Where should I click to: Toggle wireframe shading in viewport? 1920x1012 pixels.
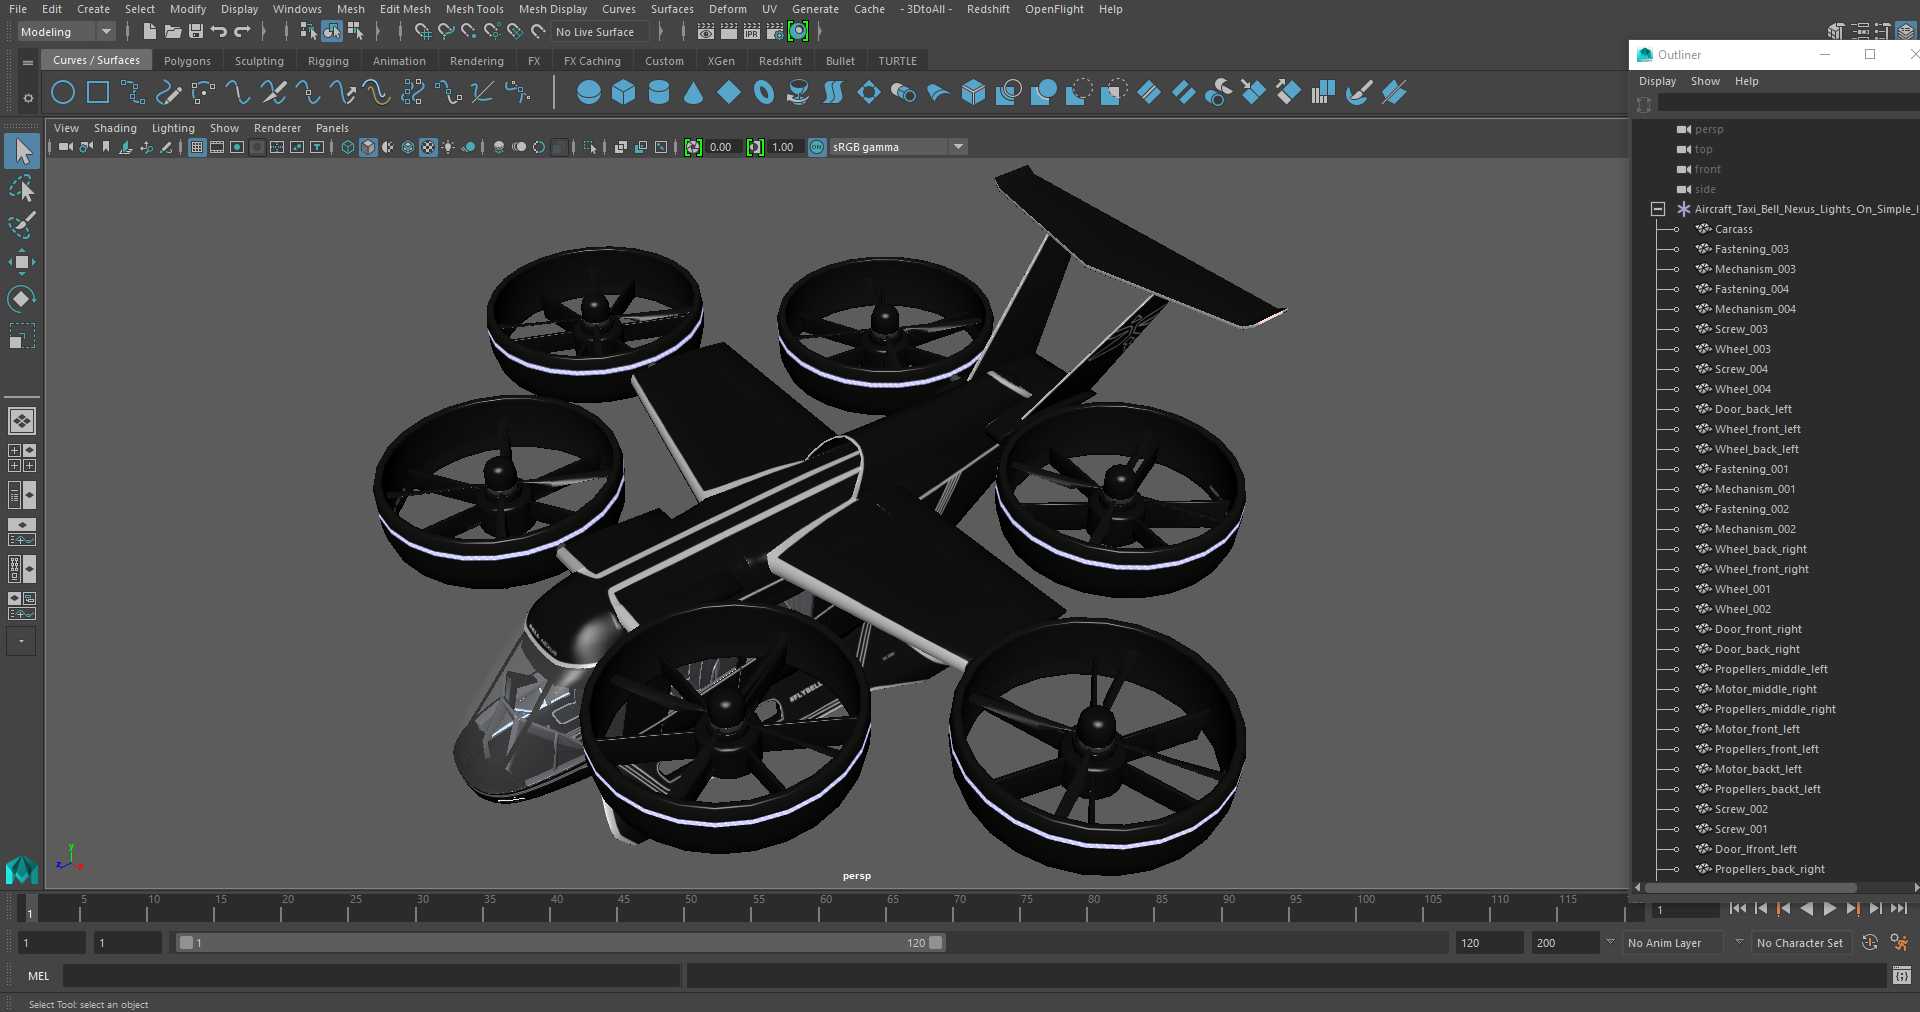point(348,147)
